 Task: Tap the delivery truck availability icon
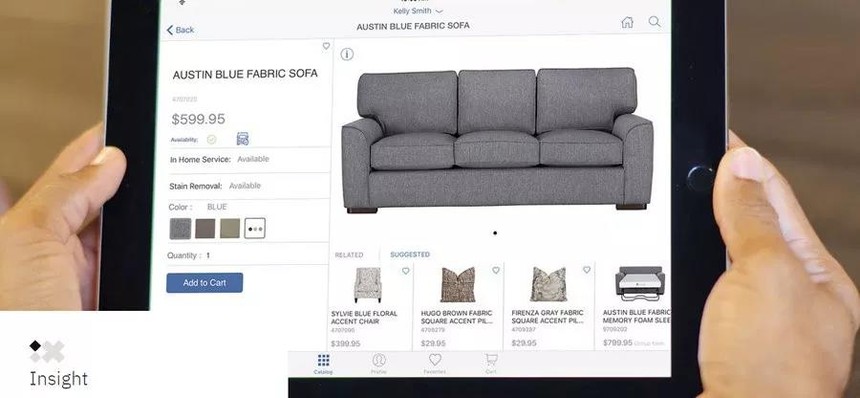242,139
